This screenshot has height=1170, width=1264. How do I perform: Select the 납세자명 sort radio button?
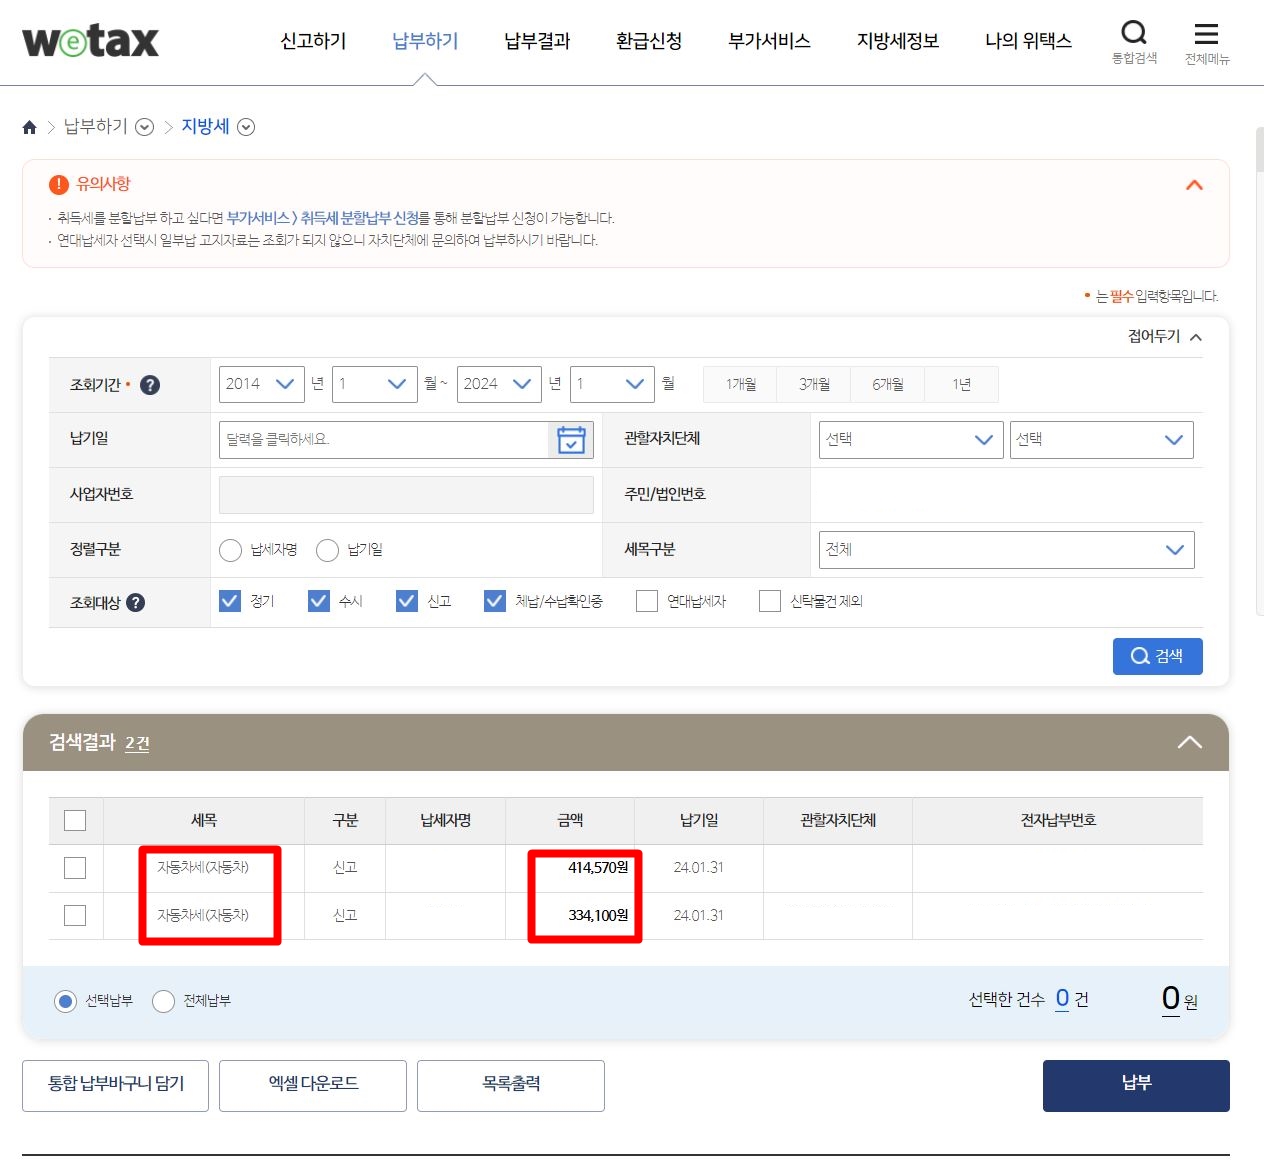click(x=230, y=550)
